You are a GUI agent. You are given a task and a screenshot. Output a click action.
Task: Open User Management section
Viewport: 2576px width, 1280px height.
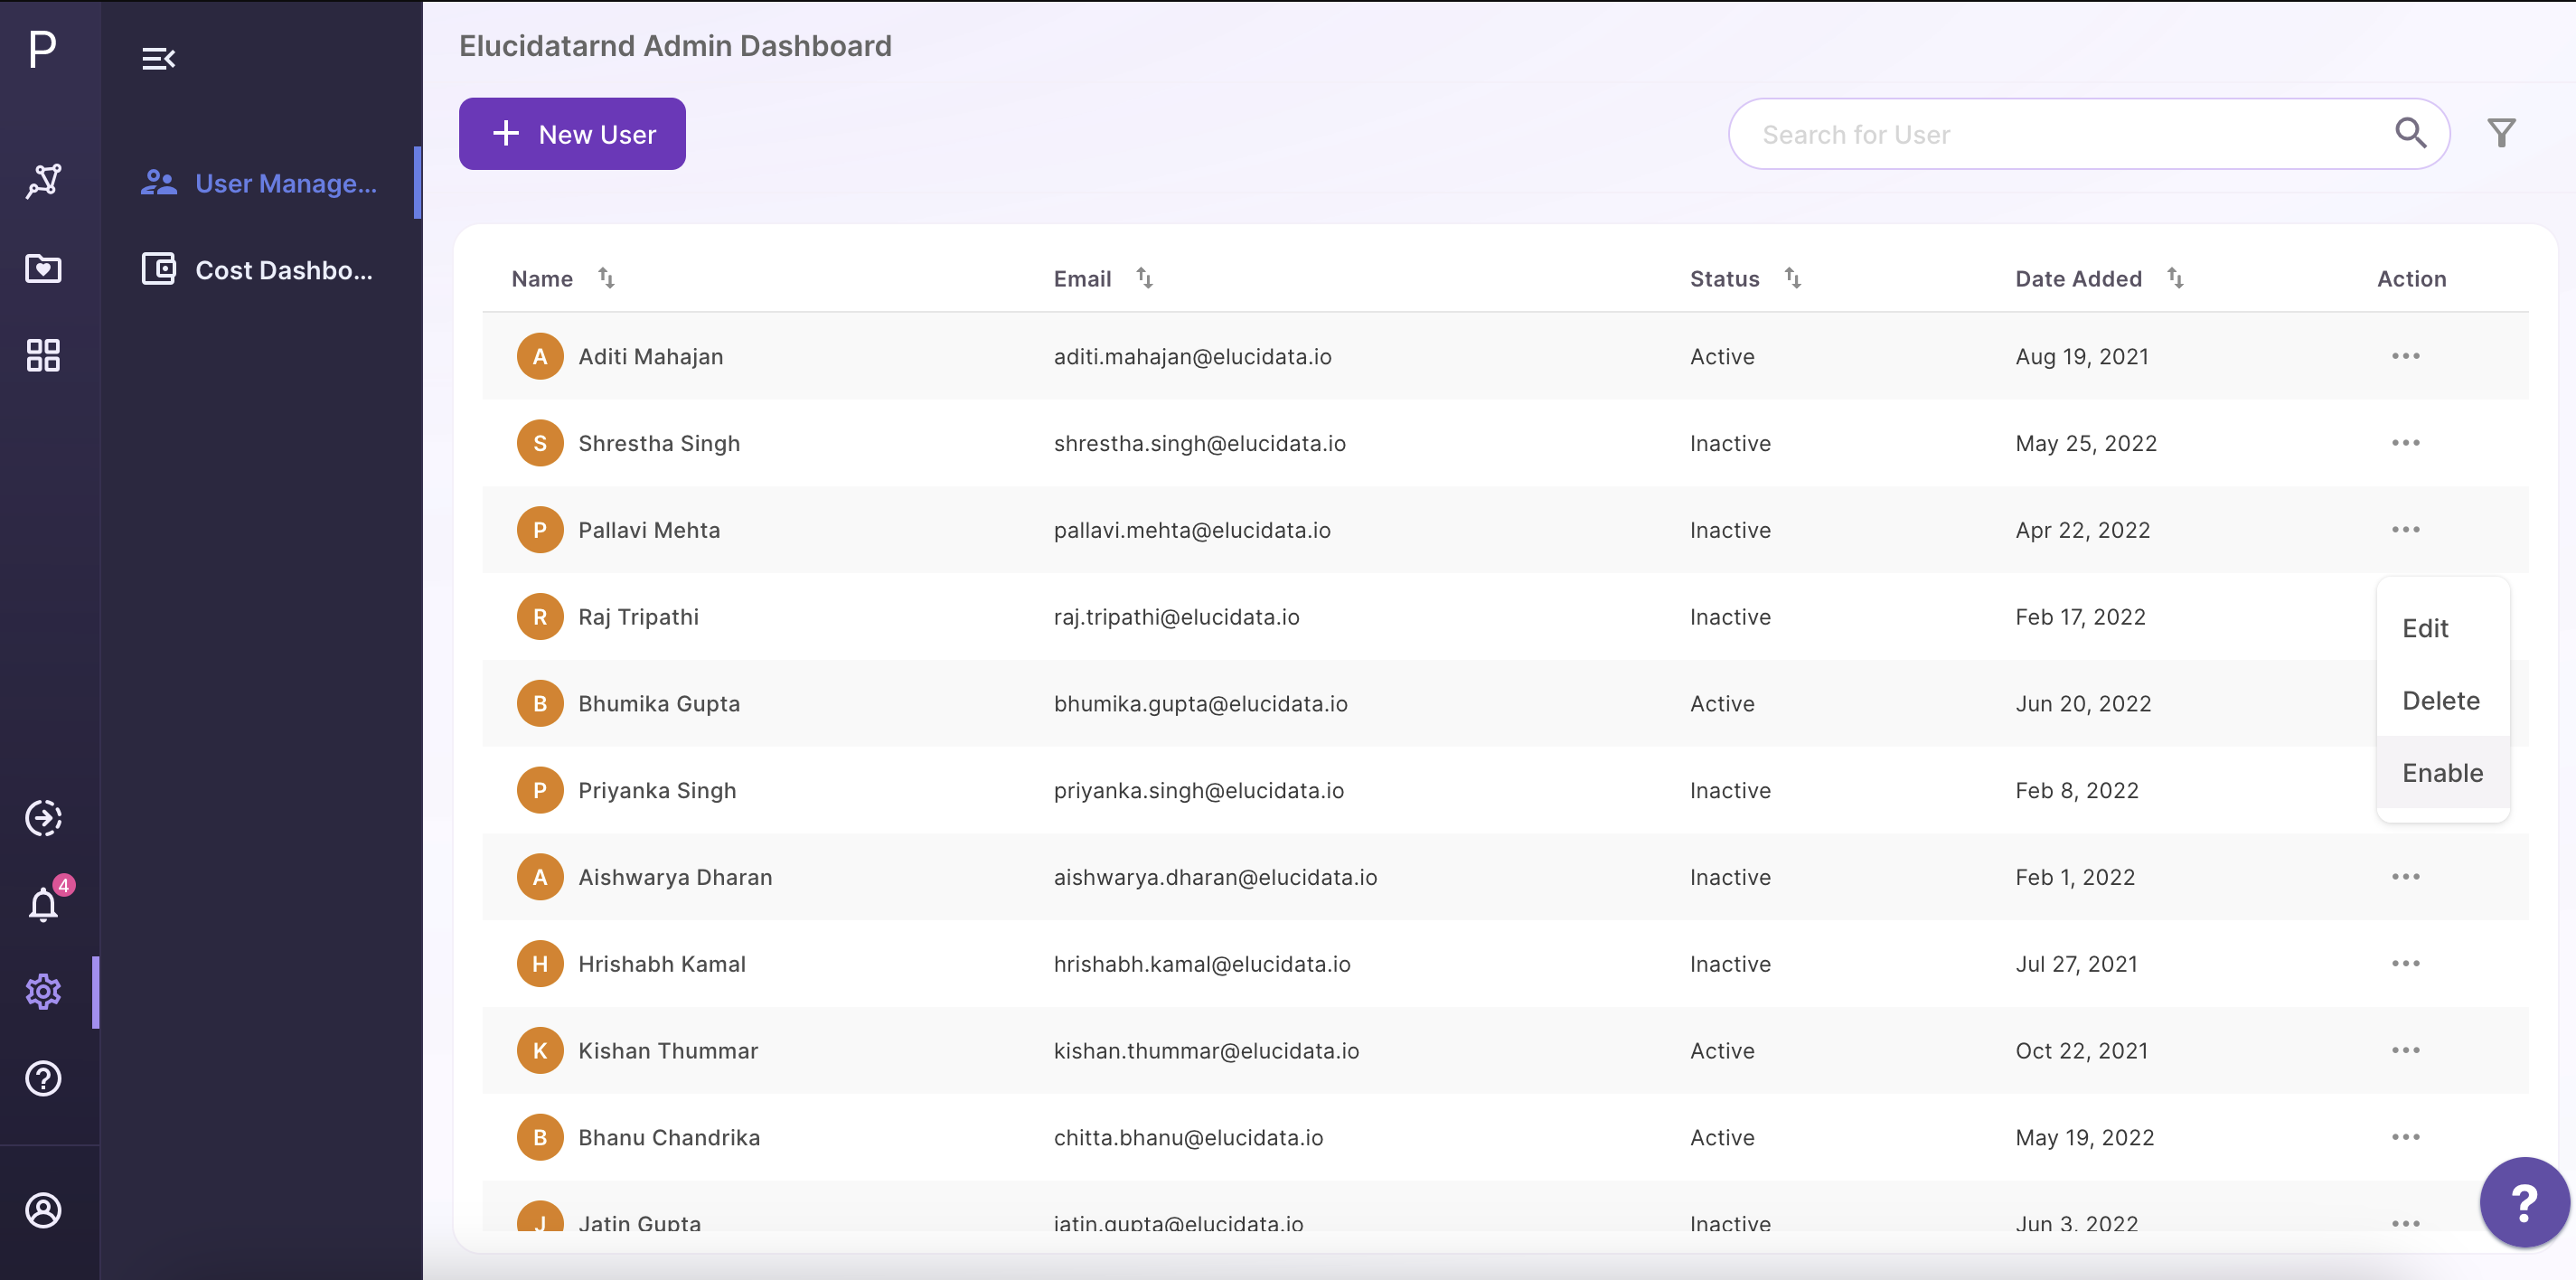point(260,183)
